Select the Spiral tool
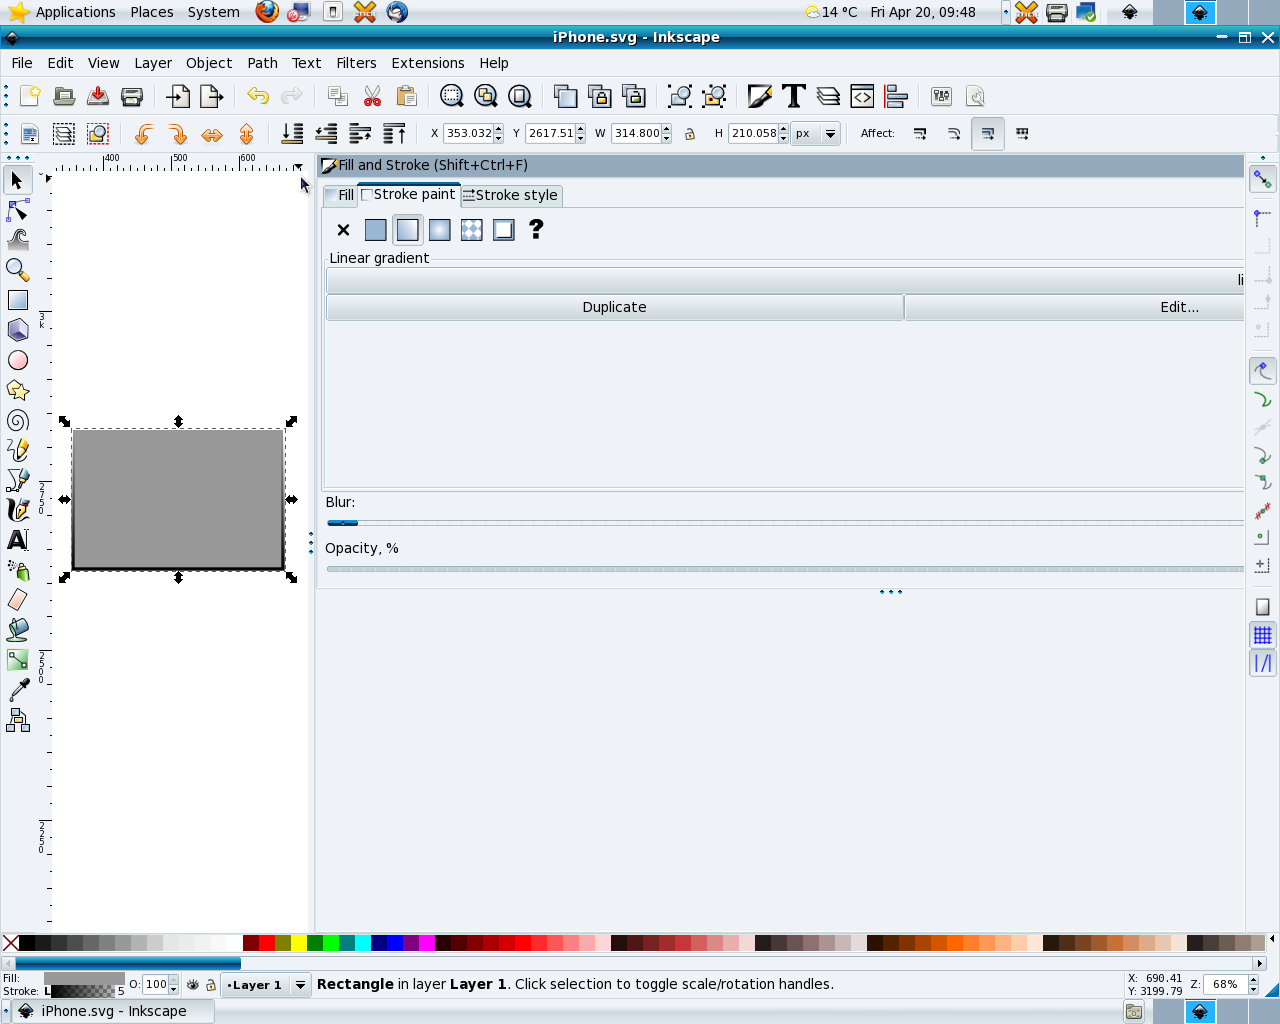Viewport: 1280px width, 1024px height. tap(18, 420)
